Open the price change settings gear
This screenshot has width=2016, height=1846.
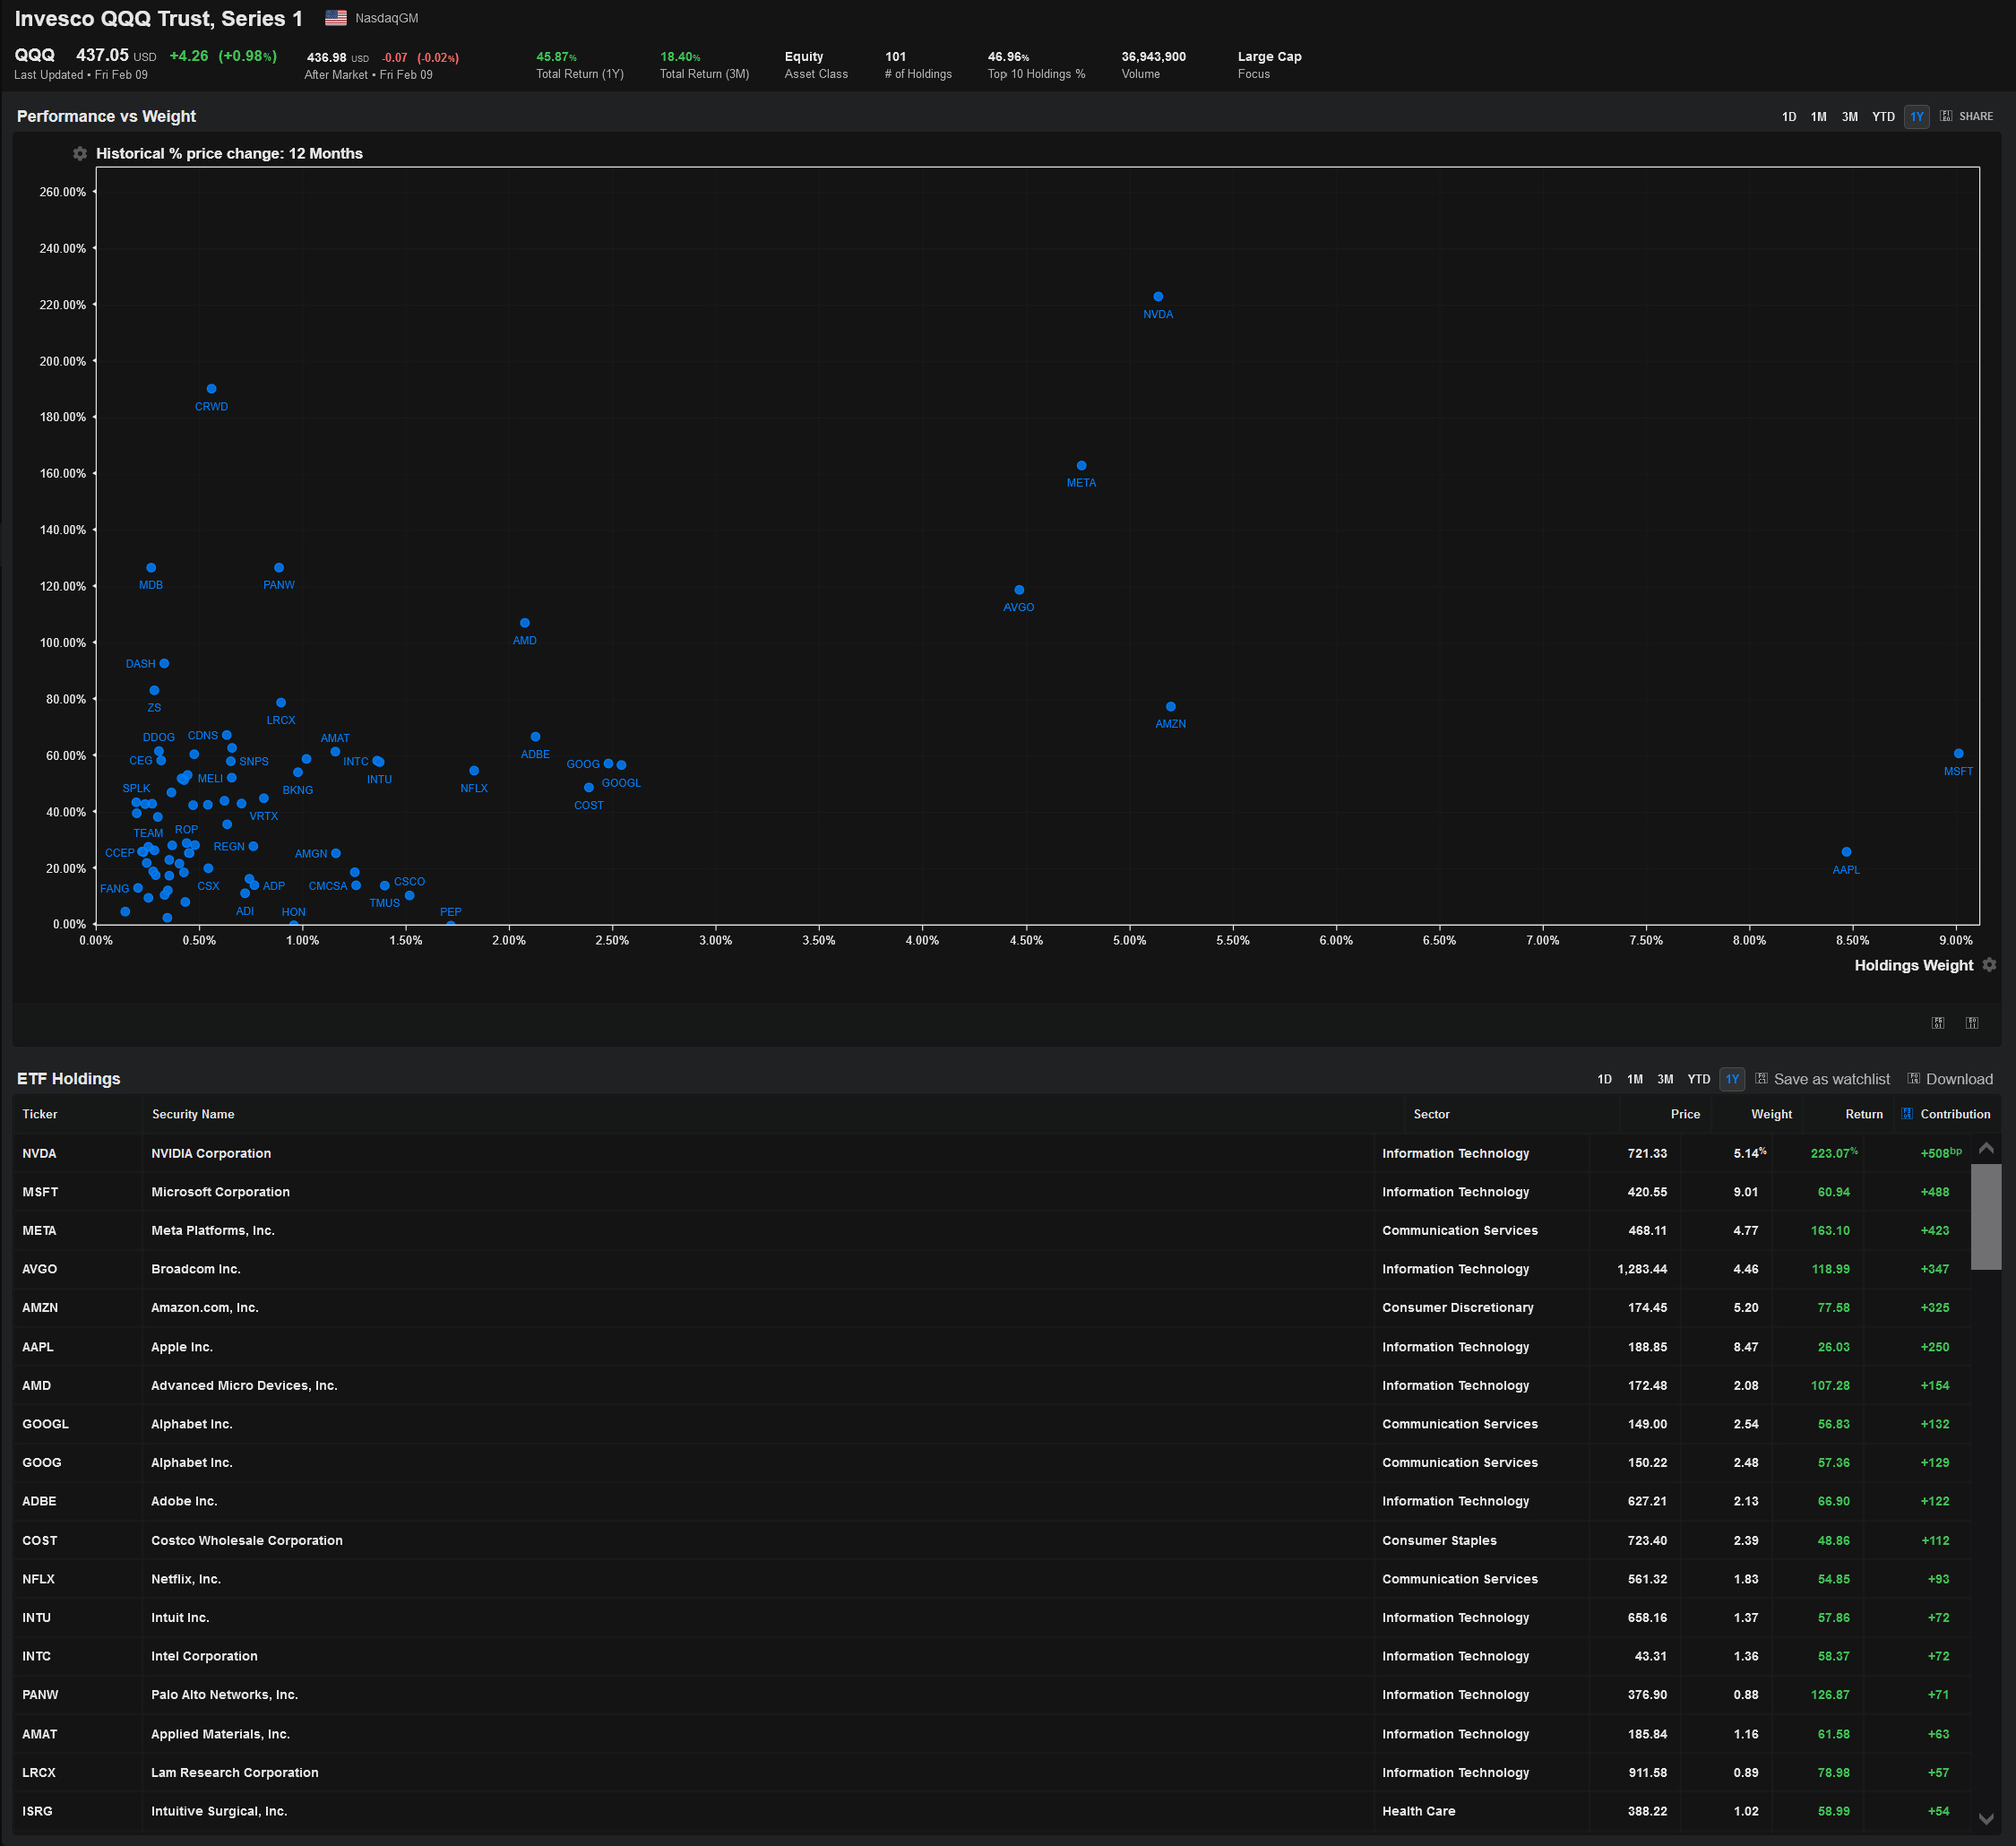[x=80, y=154]
